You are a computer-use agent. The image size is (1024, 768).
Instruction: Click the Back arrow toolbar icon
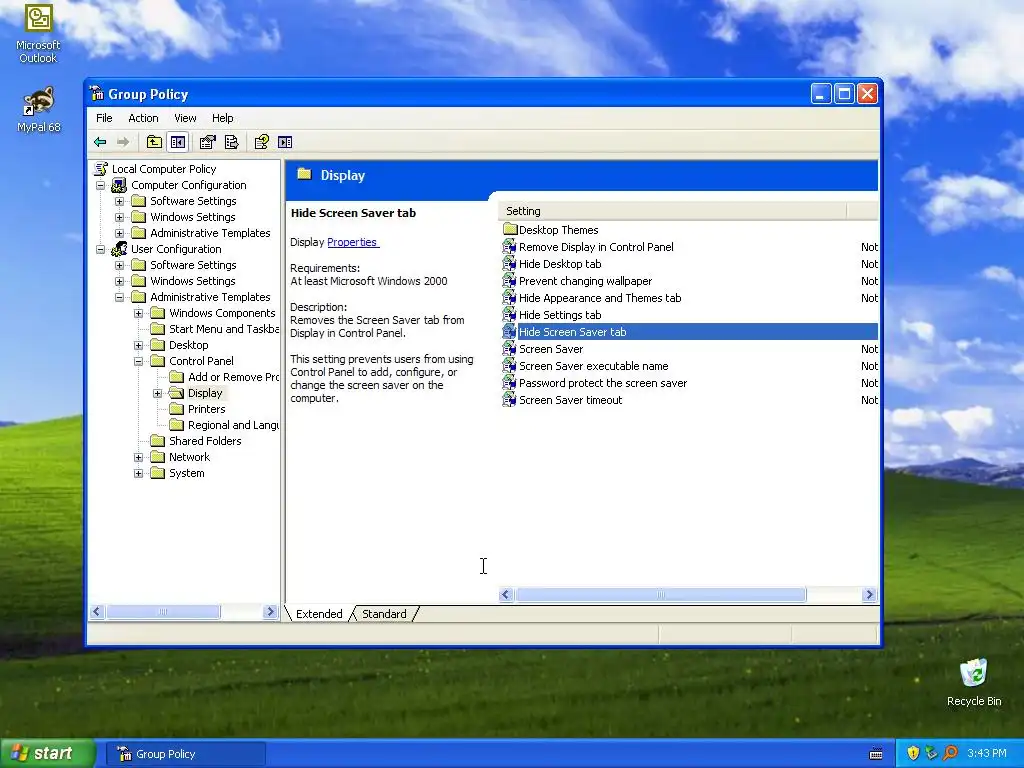pyautogui.click(x=100, y=142)
